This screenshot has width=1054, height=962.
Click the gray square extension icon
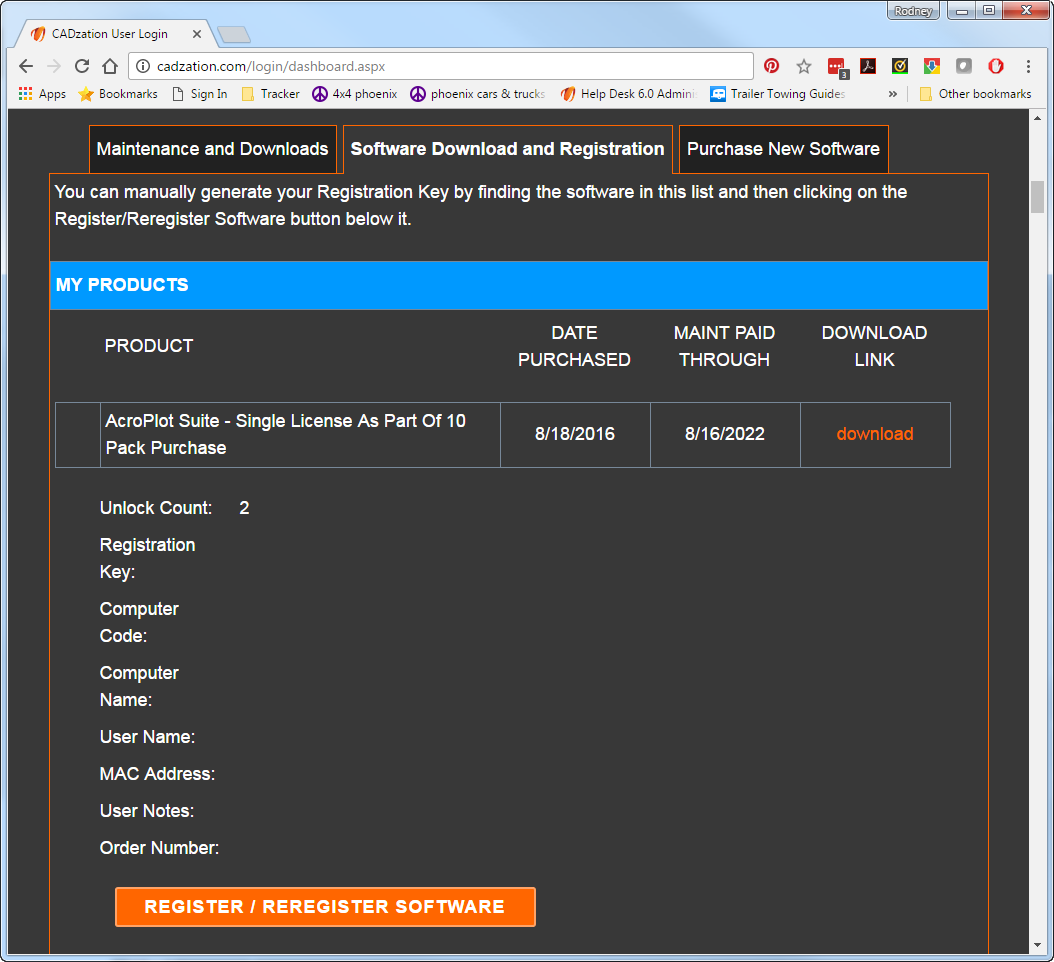(x=964, y=66)
